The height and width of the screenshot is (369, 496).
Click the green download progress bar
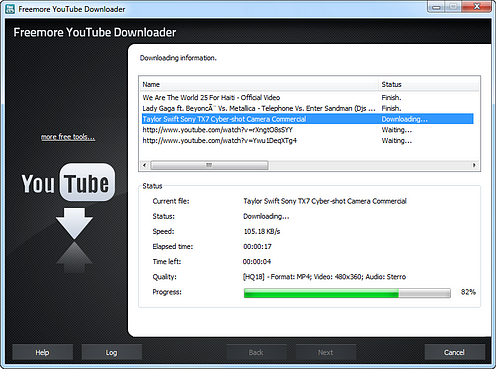pos(347,293)
